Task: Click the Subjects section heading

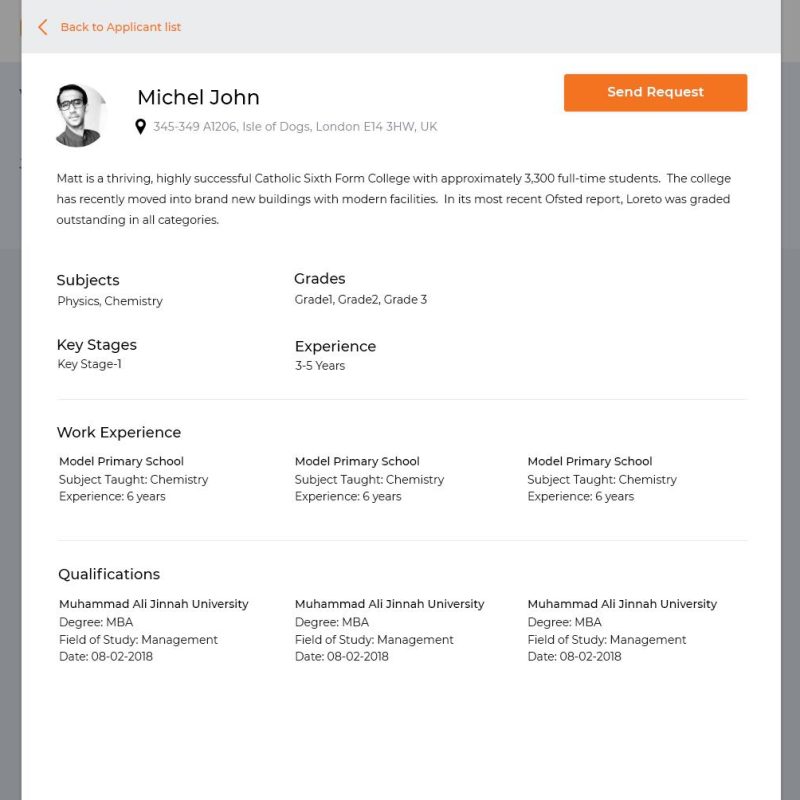Action: (88, 280)
